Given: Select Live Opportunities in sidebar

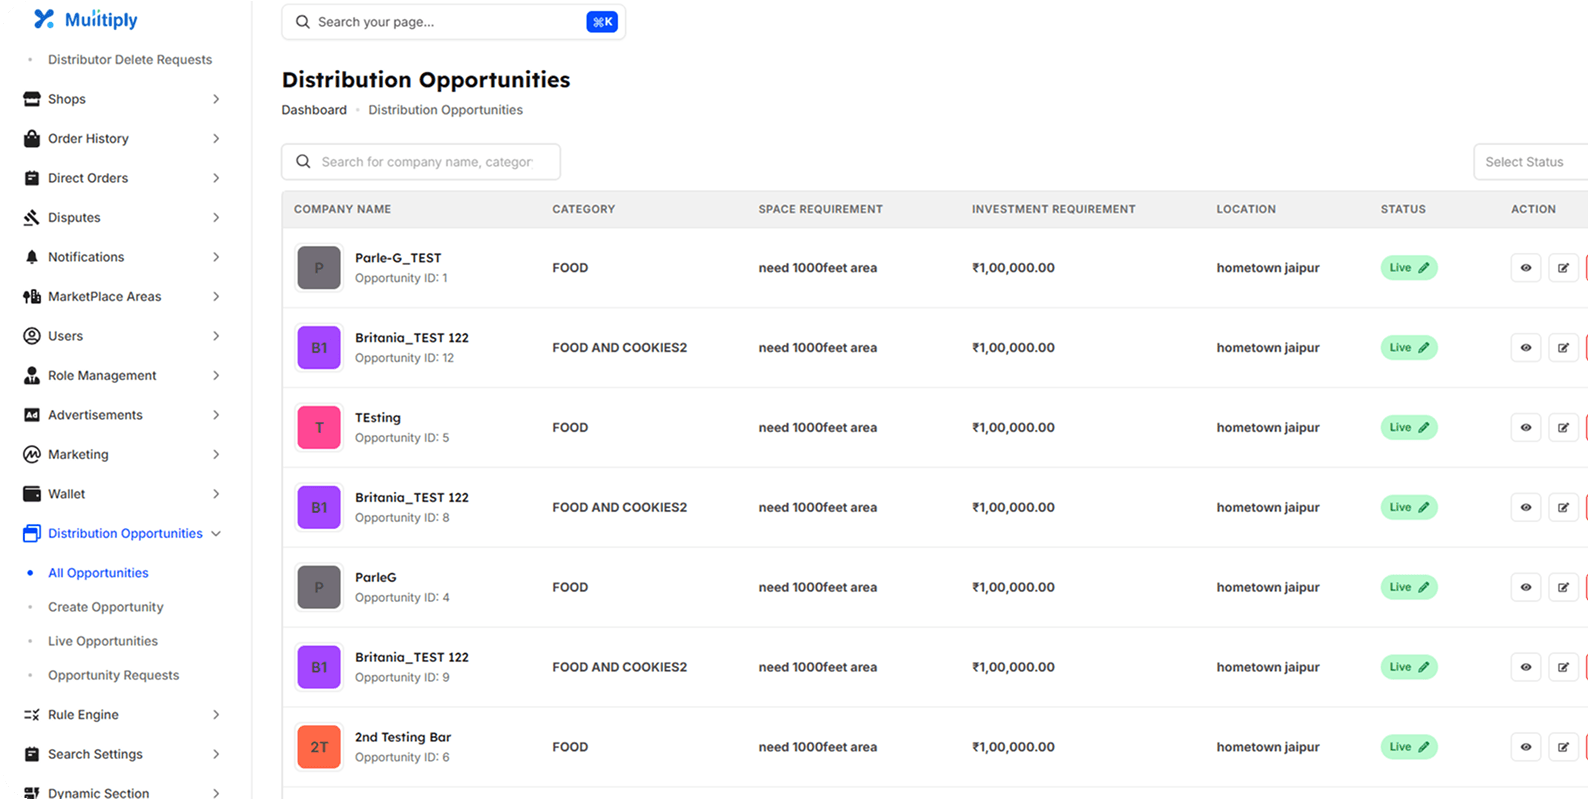Looking at the screenshot, I should [102, 641].
